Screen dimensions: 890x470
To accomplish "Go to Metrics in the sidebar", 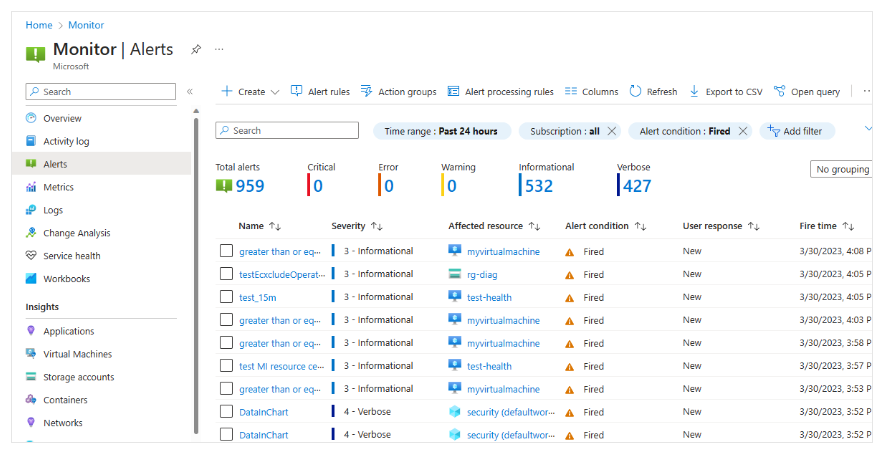I will pyautogui.click(x=58, y=187).
